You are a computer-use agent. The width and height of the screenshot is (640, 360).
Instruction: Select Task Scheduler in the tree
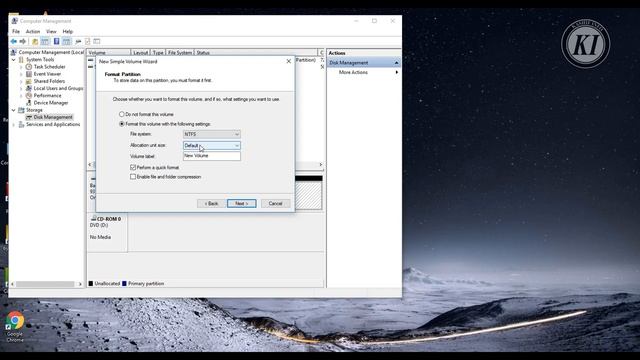49,67
